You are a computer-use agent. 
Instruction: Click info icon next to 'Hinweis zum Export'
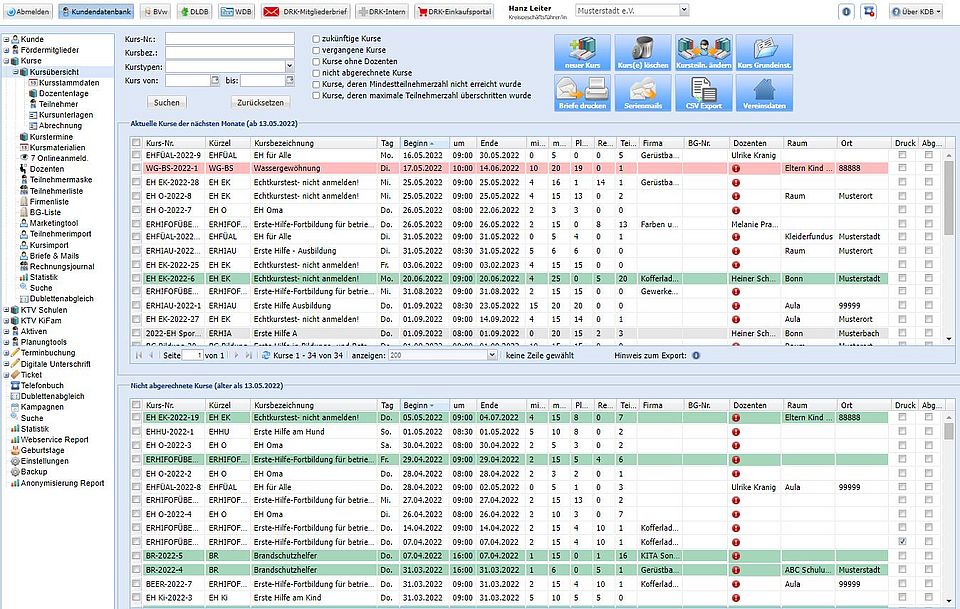[696, 355]
